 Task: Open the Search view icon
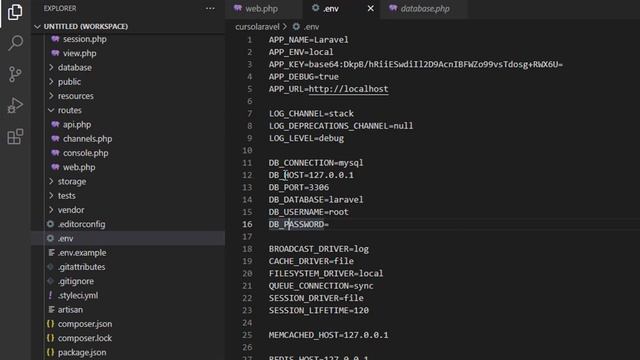15,42
